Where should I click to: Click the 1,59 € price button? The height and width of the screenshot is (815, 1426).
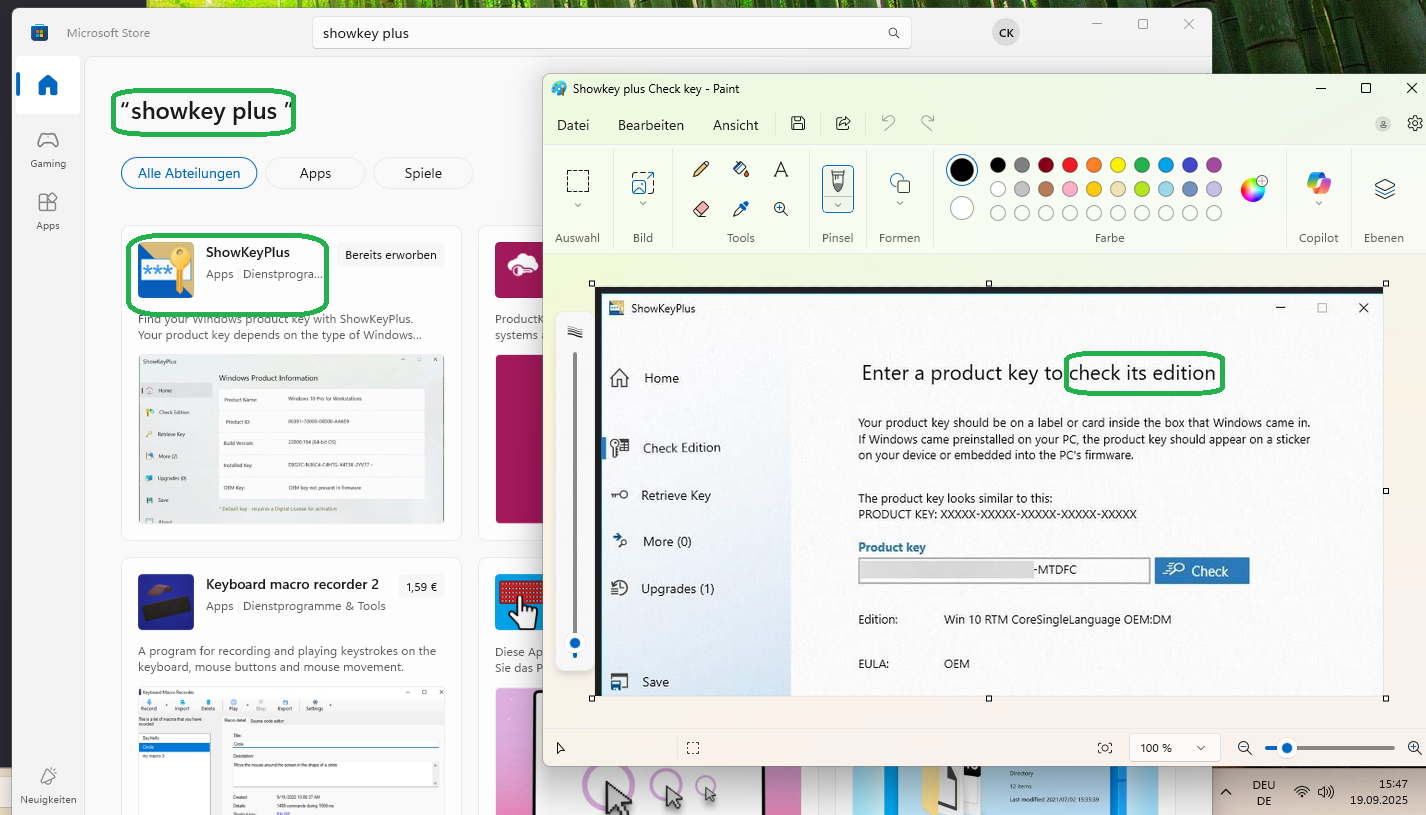point(422,587)
